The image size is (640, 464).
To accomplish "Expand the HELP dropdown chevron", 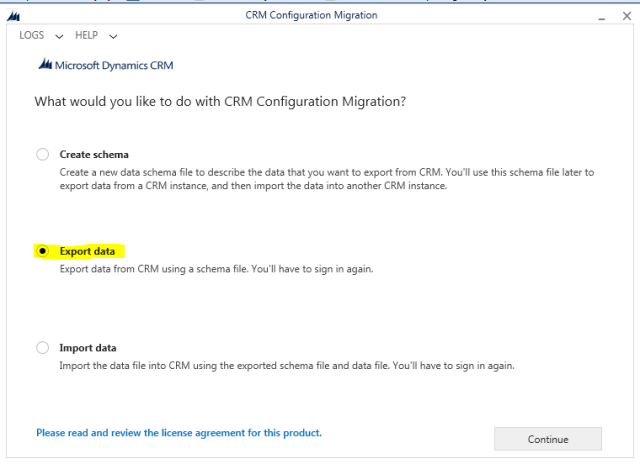I will pos(113,37).
